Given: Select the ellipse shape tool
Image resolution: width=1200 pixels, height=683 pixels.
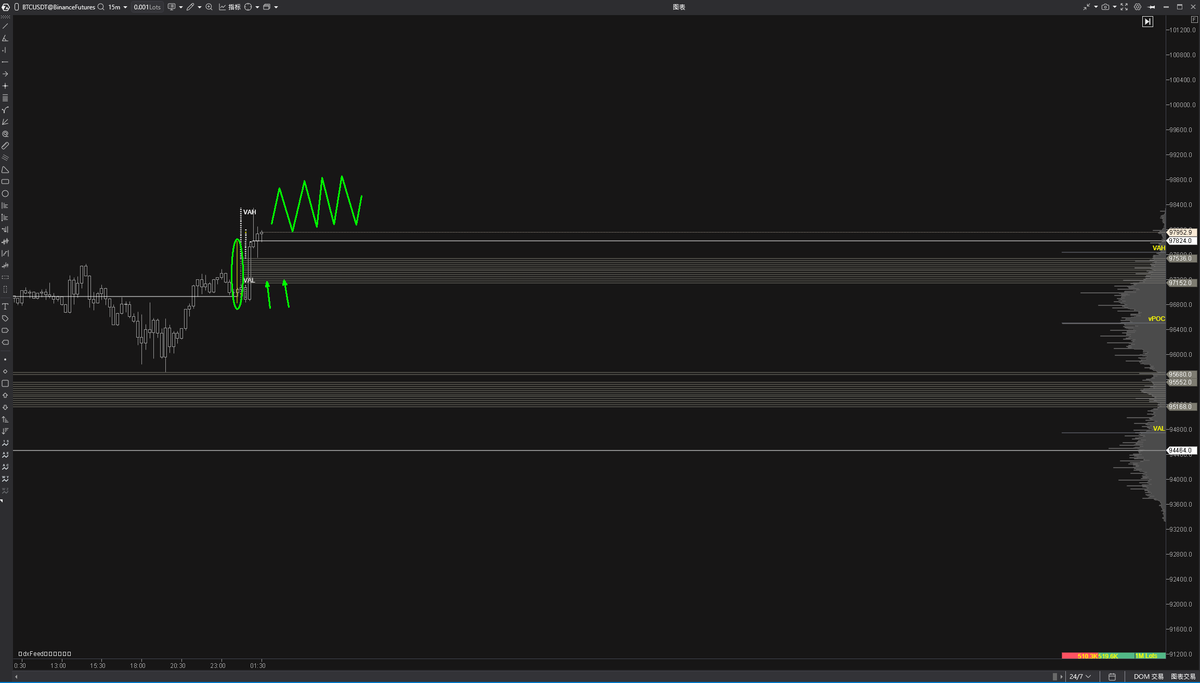Looking at the screenshot, I should point(5,194).
